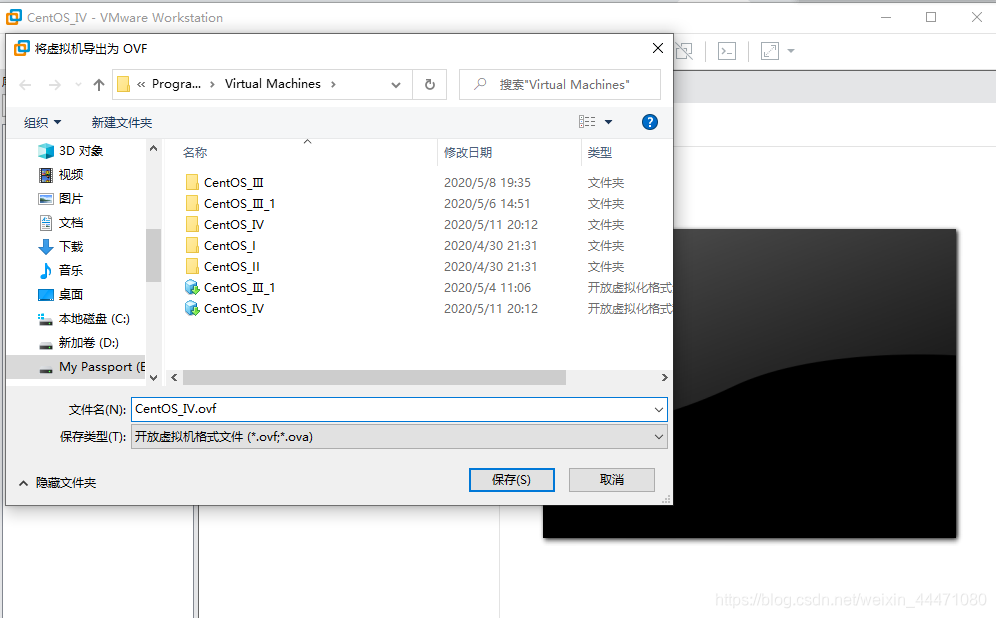Click the CentOS_Ⅳ VM screen thumbnail
This screenshot has width=996, height=618.
coord(815,384)
